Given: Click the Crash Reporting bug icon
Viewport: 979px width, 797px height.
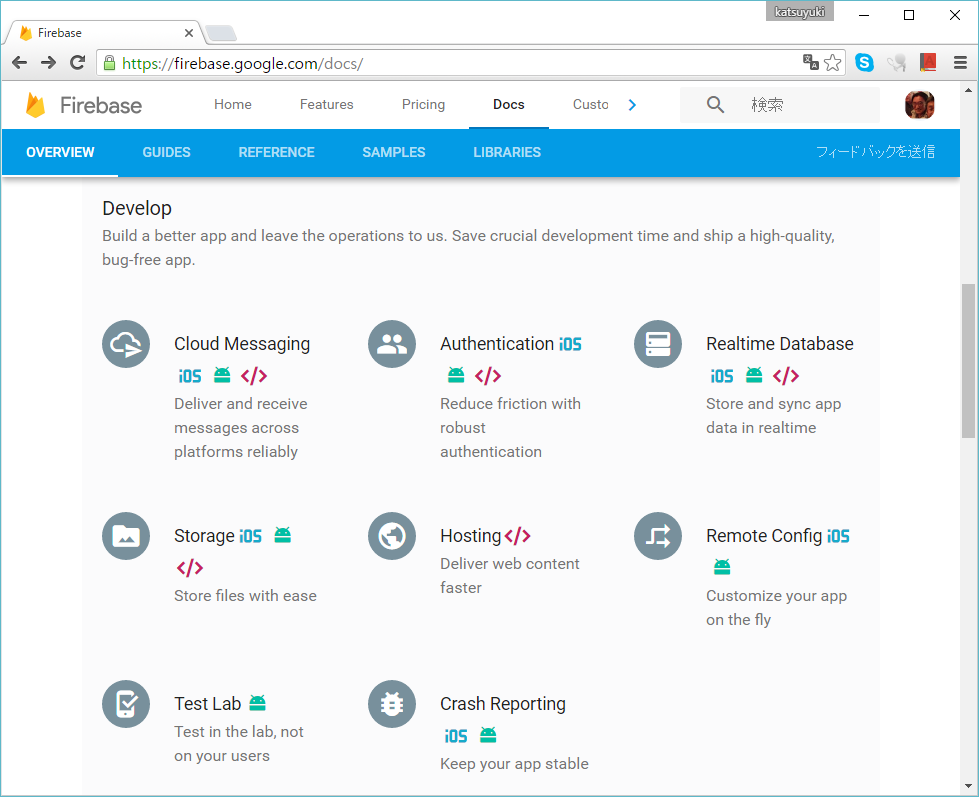Looking at the screenshot, I should tap(392, 704).
